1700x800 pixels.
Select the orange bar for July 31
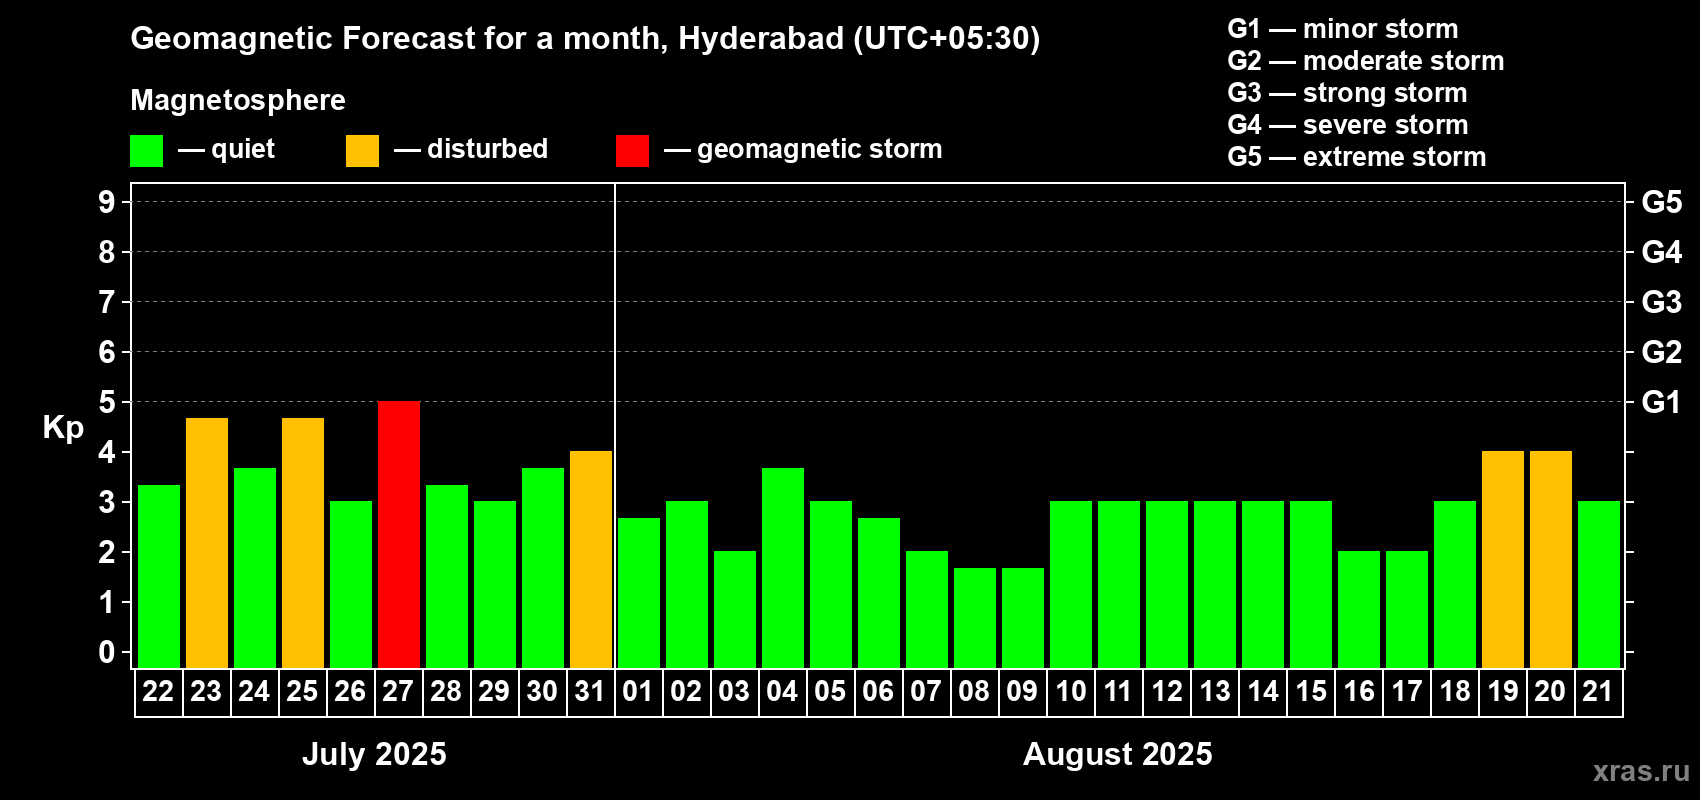tap(591, 560)
